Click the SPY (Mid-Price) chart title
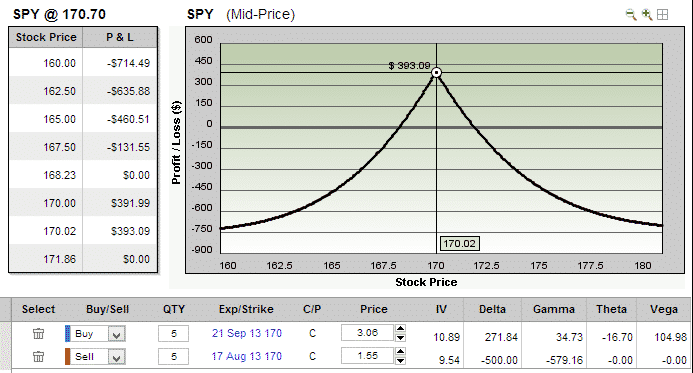The image size is (693, 373). 241,14
